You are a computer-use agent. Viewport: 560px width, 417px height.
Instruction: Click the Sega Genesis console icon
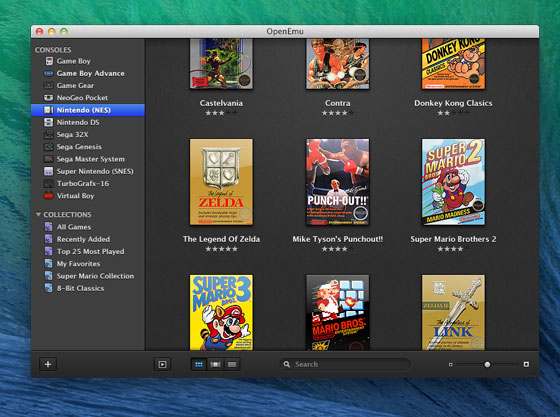coord(49,147)
